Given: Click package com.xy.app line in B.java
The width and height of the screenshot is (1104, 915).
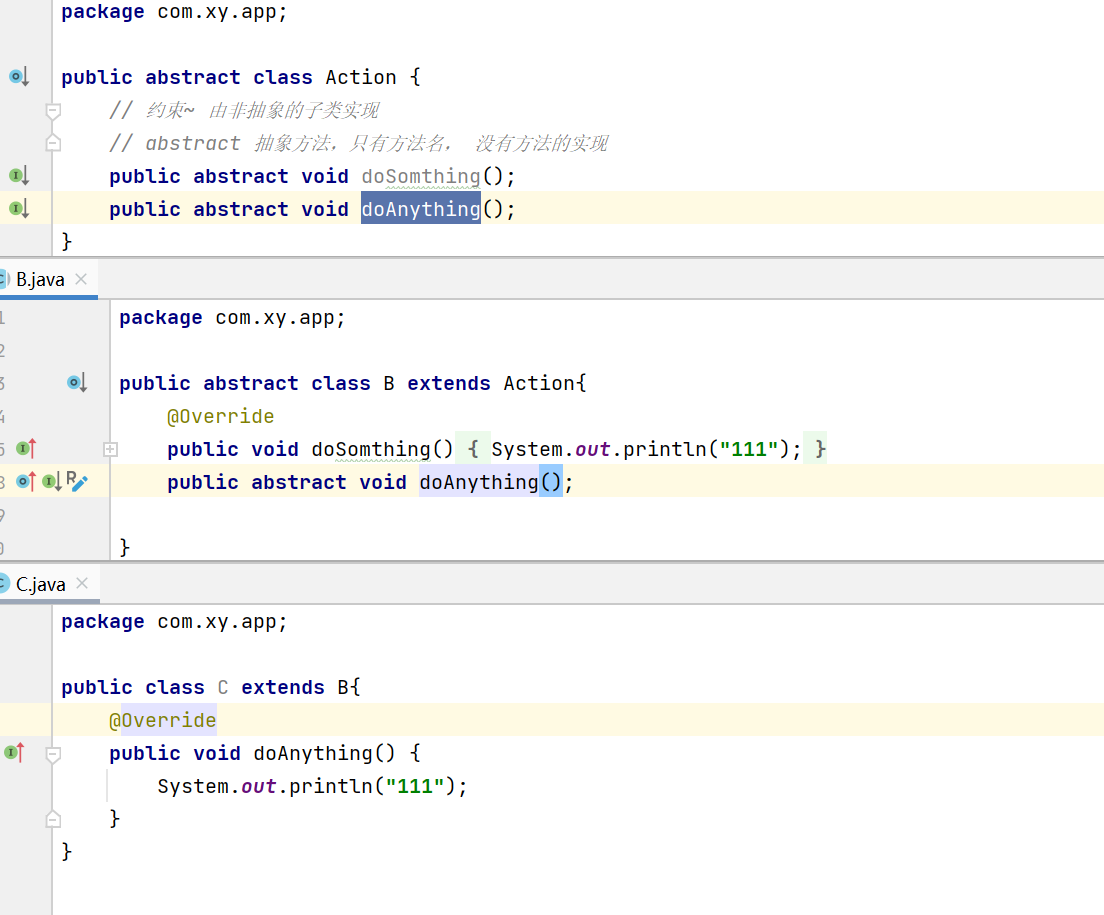Looking at the screenshot, I should [x=232, y=318].
